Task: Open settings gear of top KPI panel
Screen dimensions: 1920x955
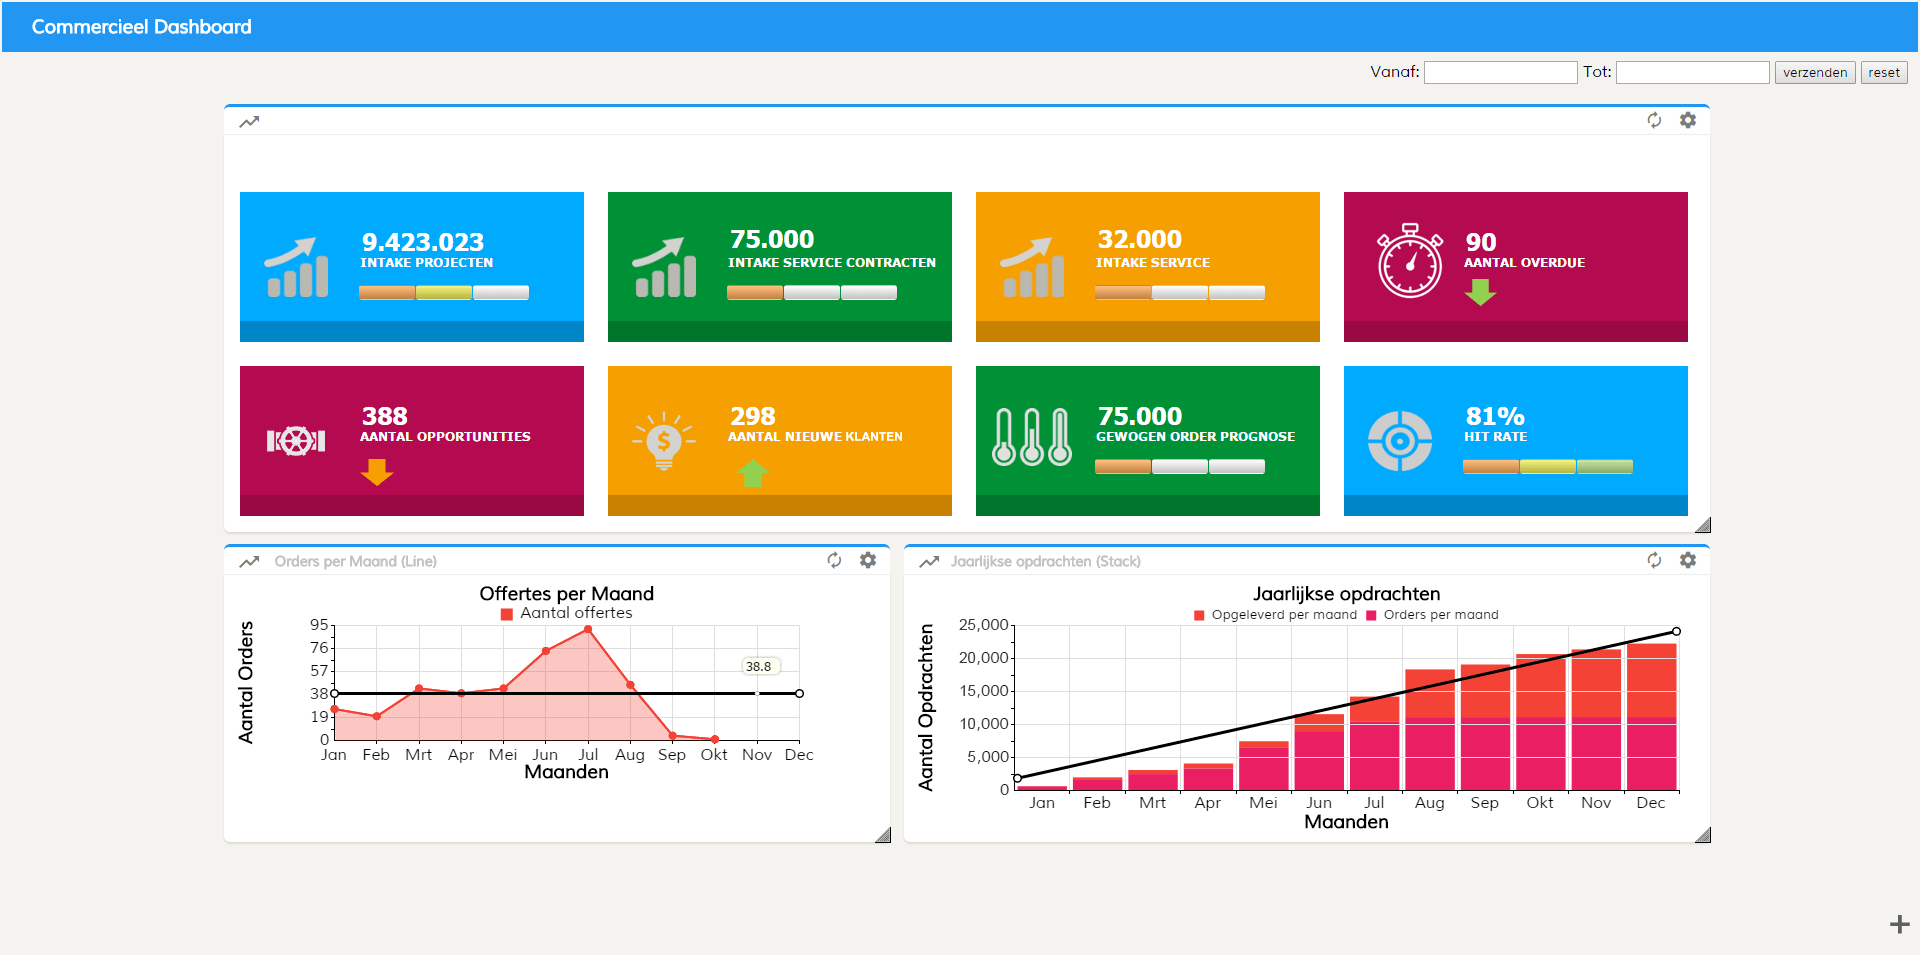Action: [x=1688, y=120]
